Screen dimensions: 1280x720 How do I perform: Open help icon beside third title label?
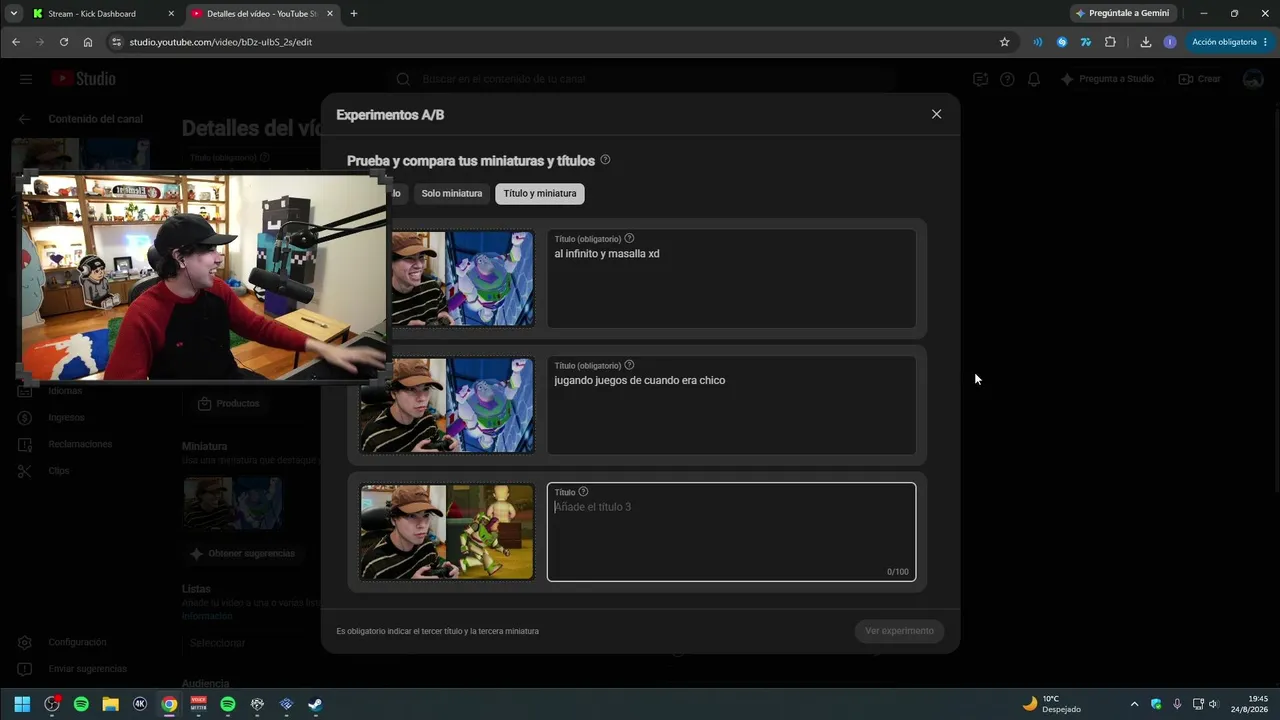coord(583,492)
